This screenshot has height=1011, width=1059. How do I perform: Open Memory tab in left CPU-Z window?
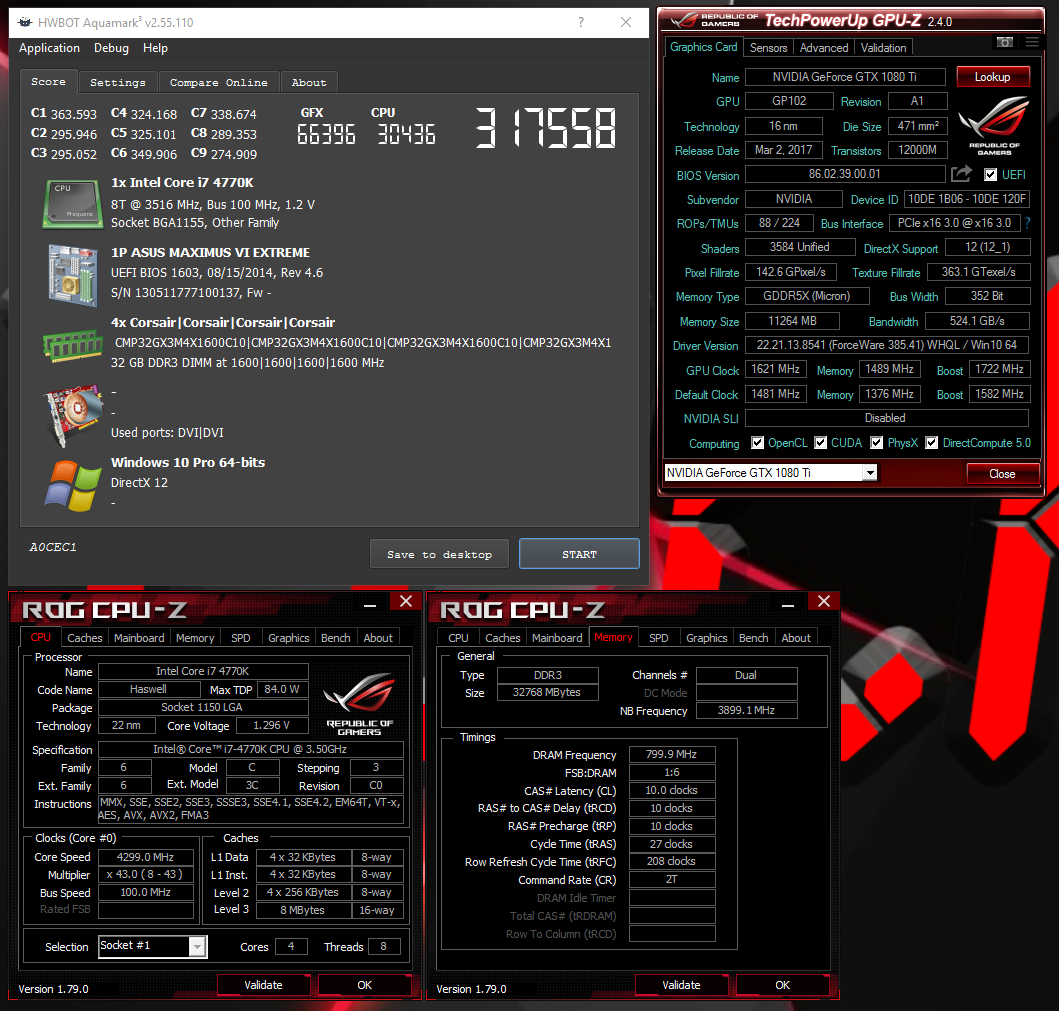click(195, 638)
